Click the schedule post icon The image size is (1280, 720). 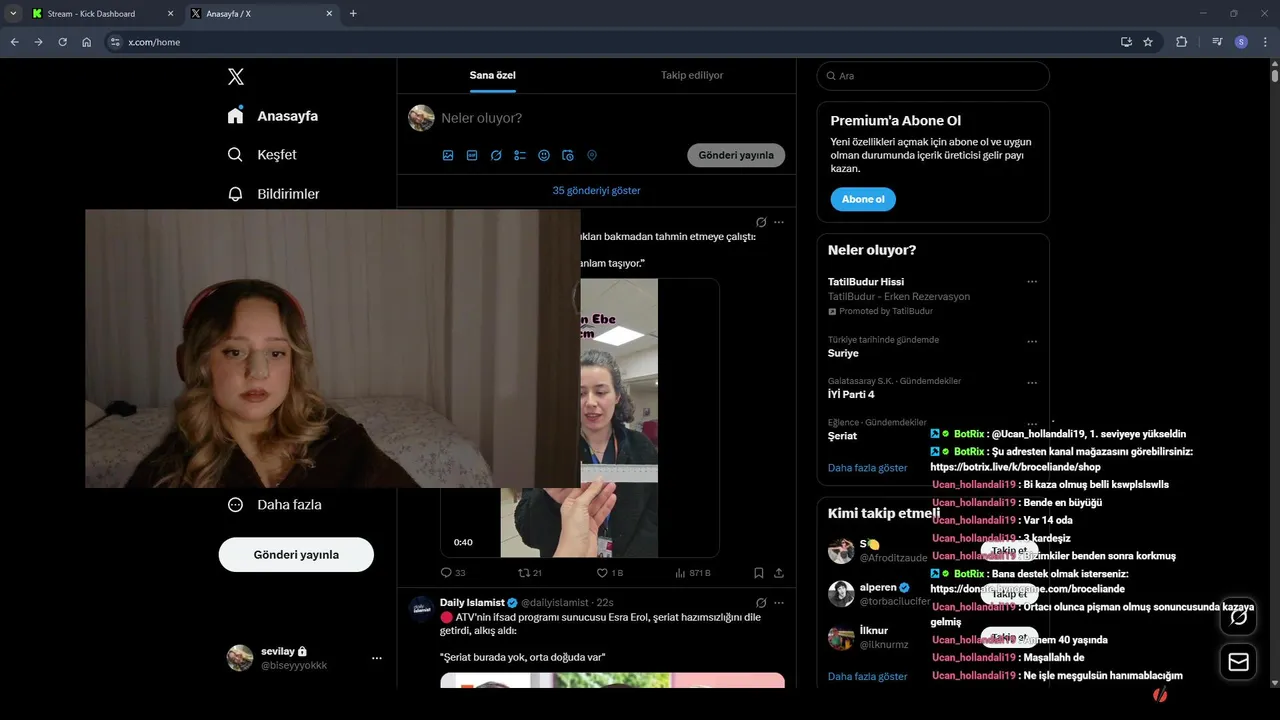[x=568, y=156]
